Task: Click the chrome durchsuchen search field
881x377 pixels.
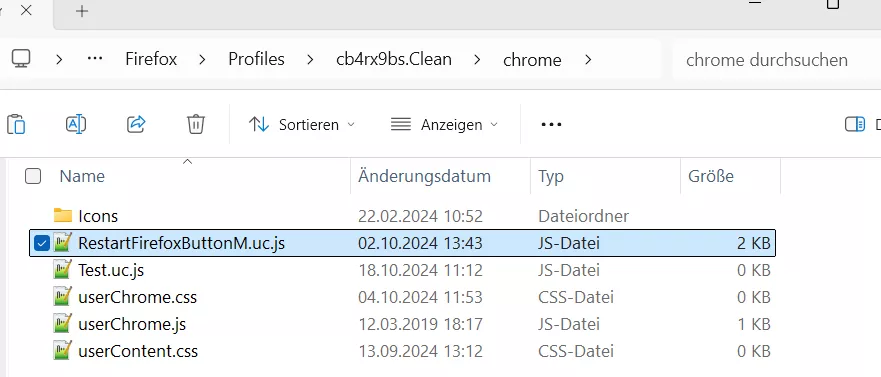Action: 777,60
